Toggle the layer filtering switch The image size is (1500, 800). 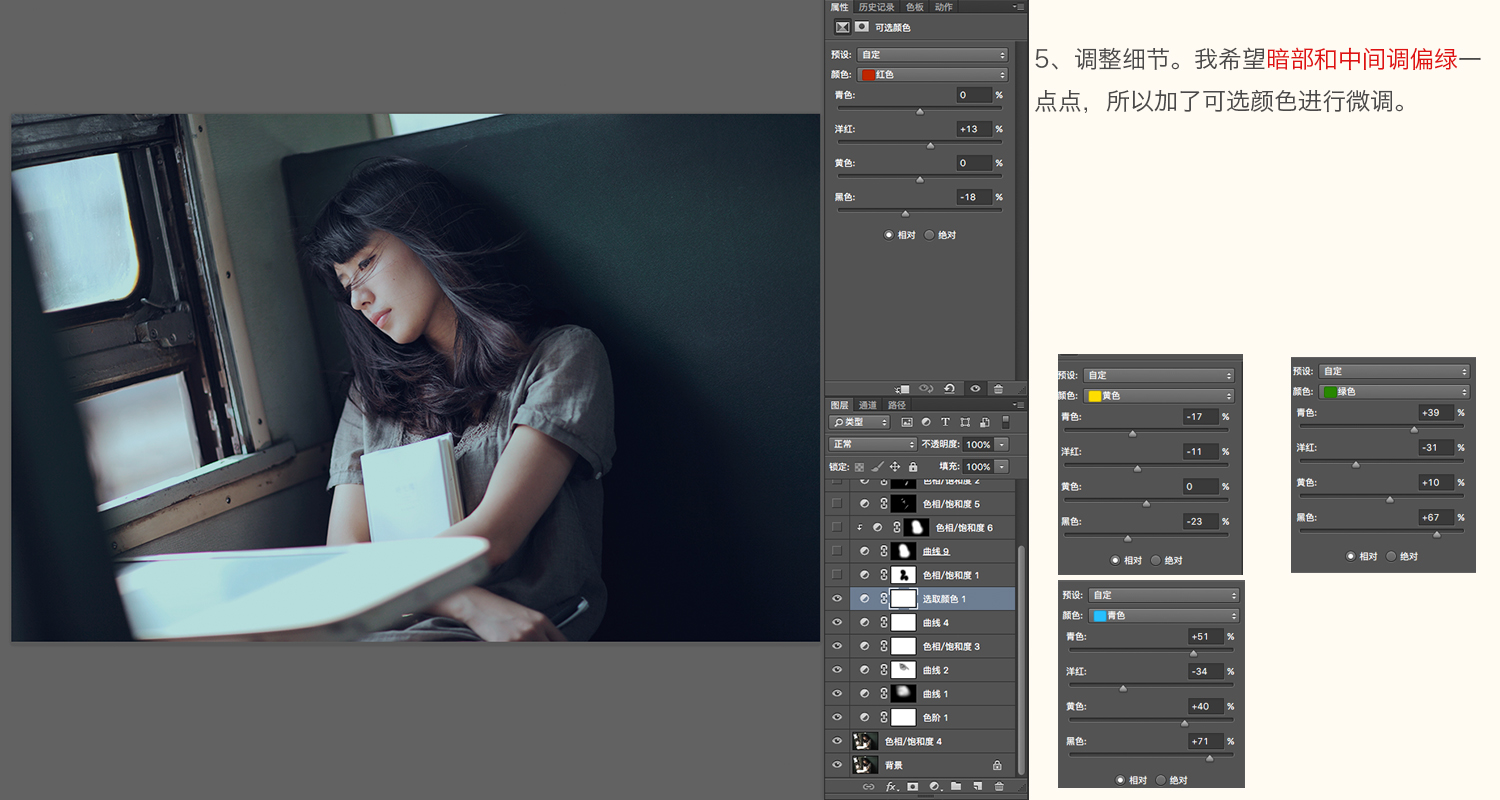click(x=1005, y=422)
